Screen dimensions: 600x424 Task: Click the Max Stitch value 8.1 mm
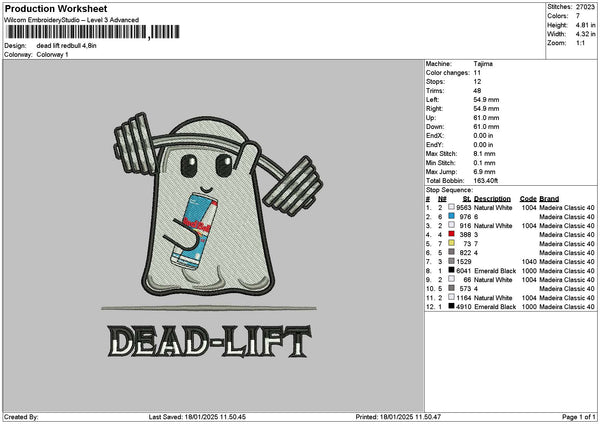click(x=484, y=154)
